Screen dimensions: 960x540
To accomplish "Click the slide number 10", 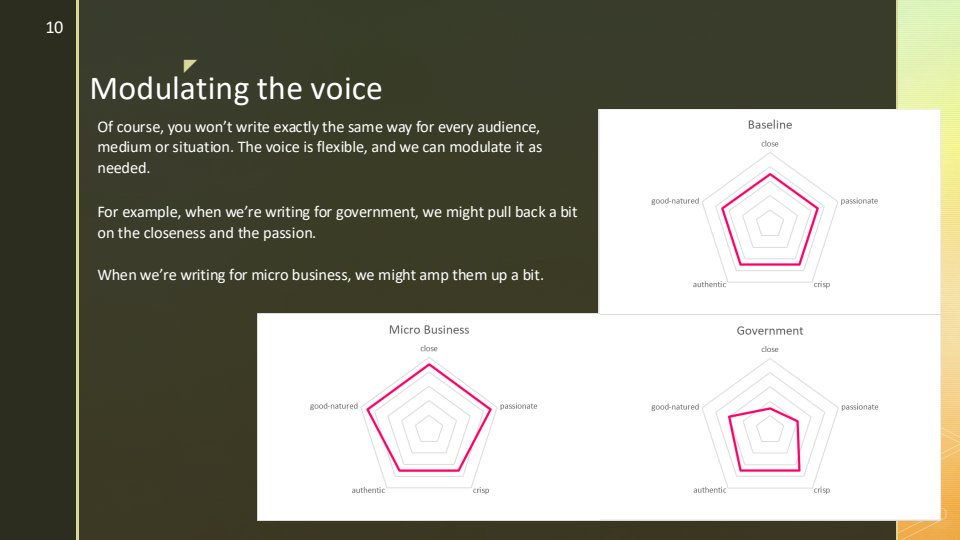I will pos(54,28).
